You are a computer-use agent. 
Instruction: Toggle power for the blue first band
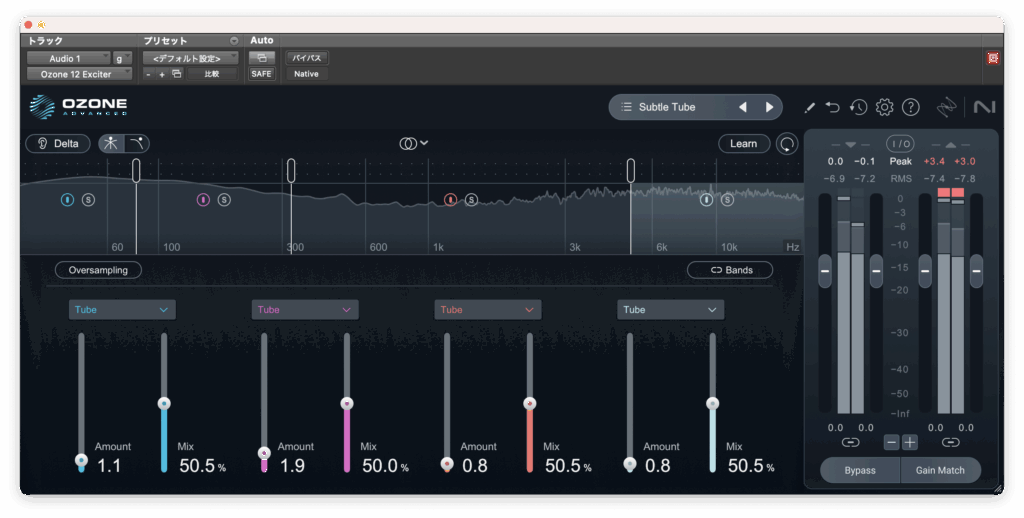67,200
